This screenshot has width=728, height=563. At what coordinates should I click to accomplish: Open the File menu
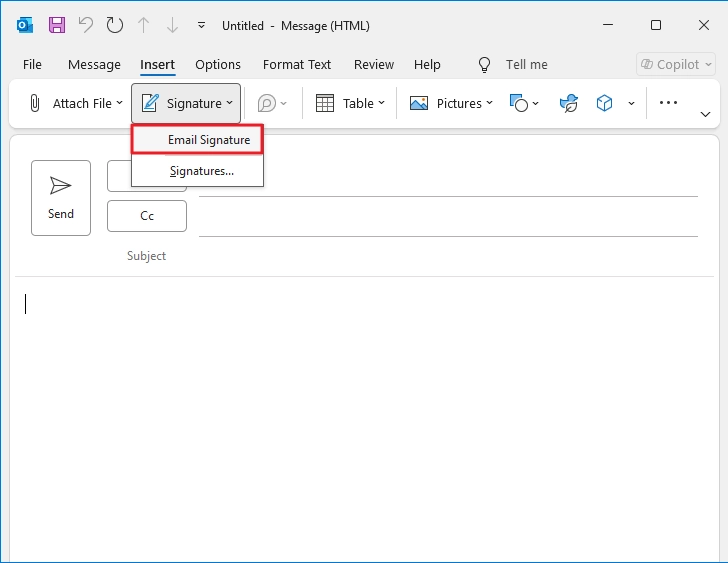pos(32,65)
